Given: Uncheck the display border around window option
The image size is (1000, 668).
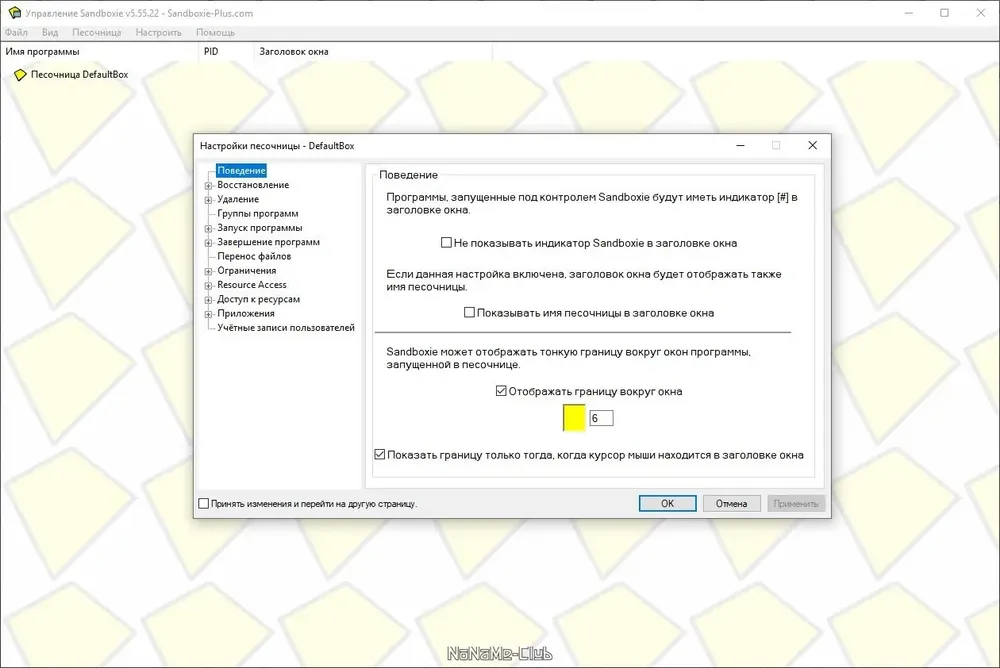Looking at the screenshot, I should [x=501, y=391].
